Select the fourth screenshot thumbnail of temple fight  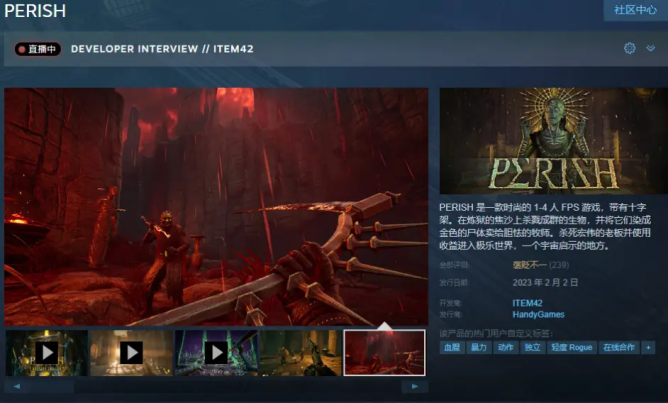(301, 353)
